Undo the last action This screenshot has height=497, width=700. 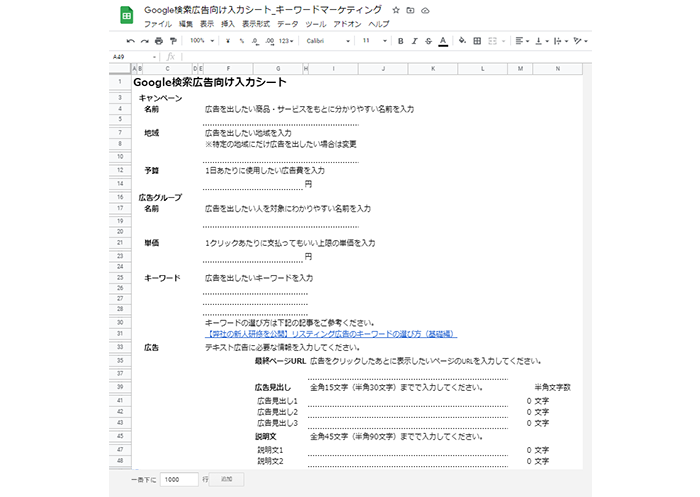click(x=130, y=41)
